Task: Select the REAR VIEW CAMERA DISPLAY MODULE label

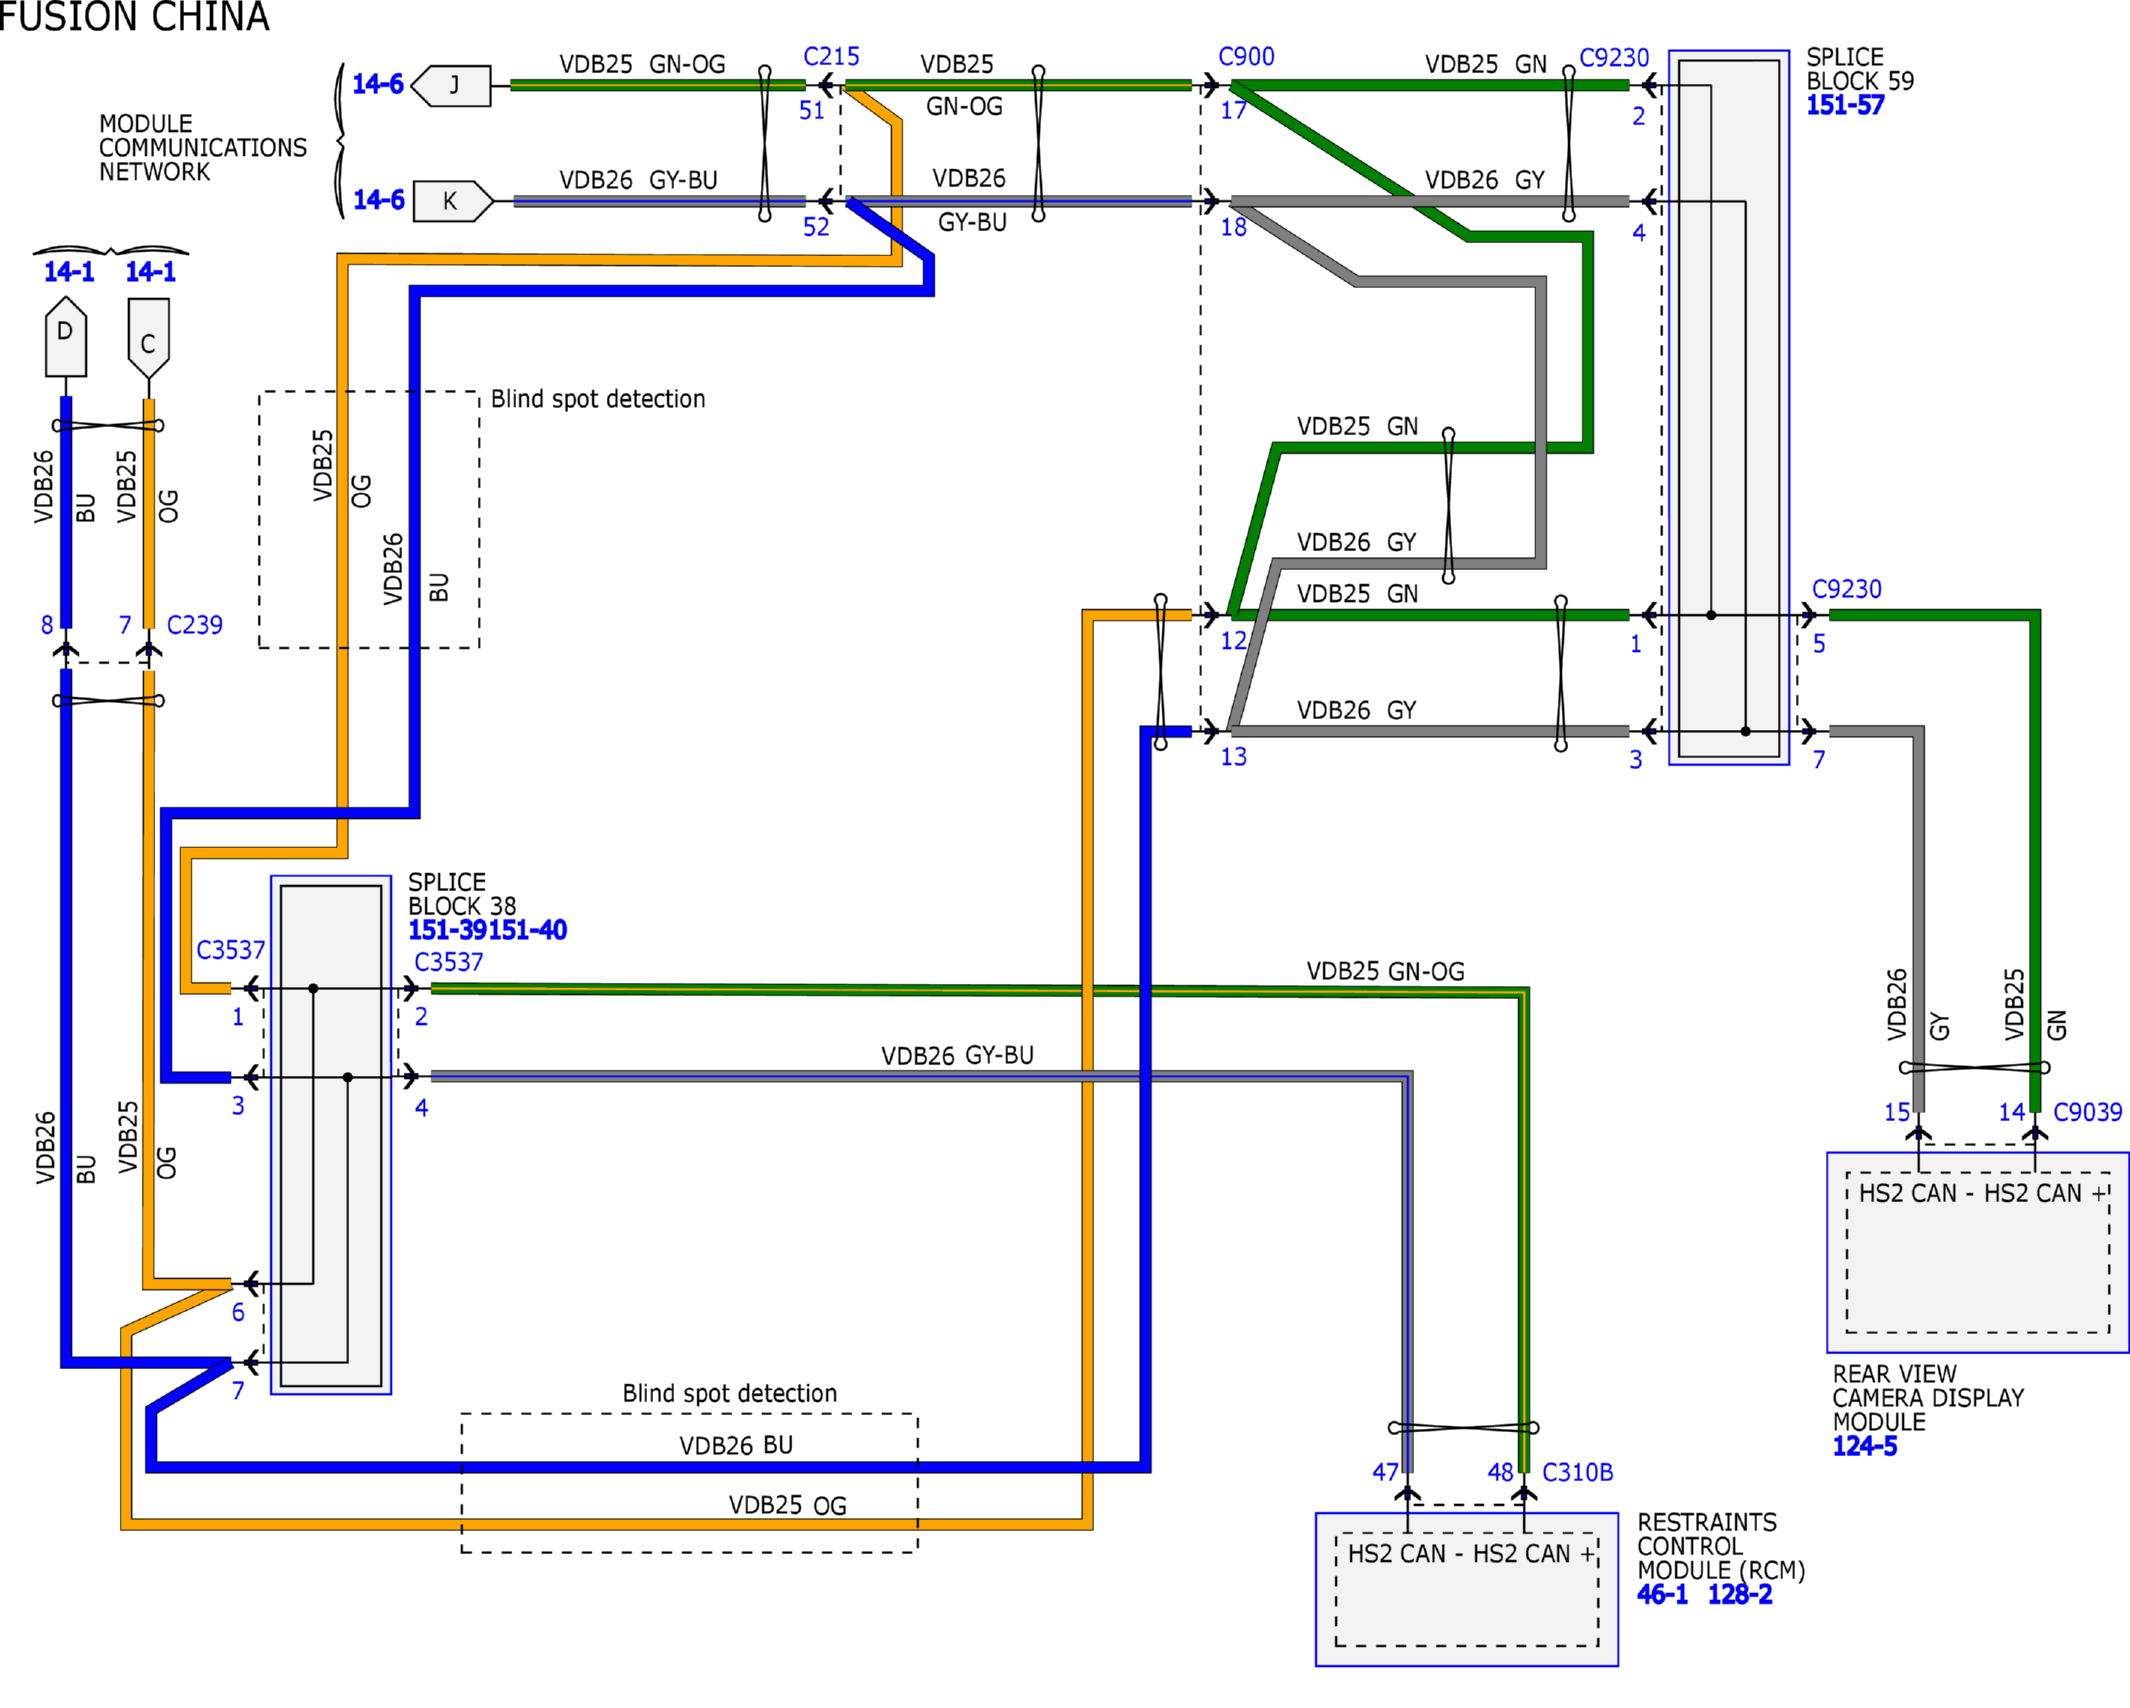Action: tap(1929, 1398)
